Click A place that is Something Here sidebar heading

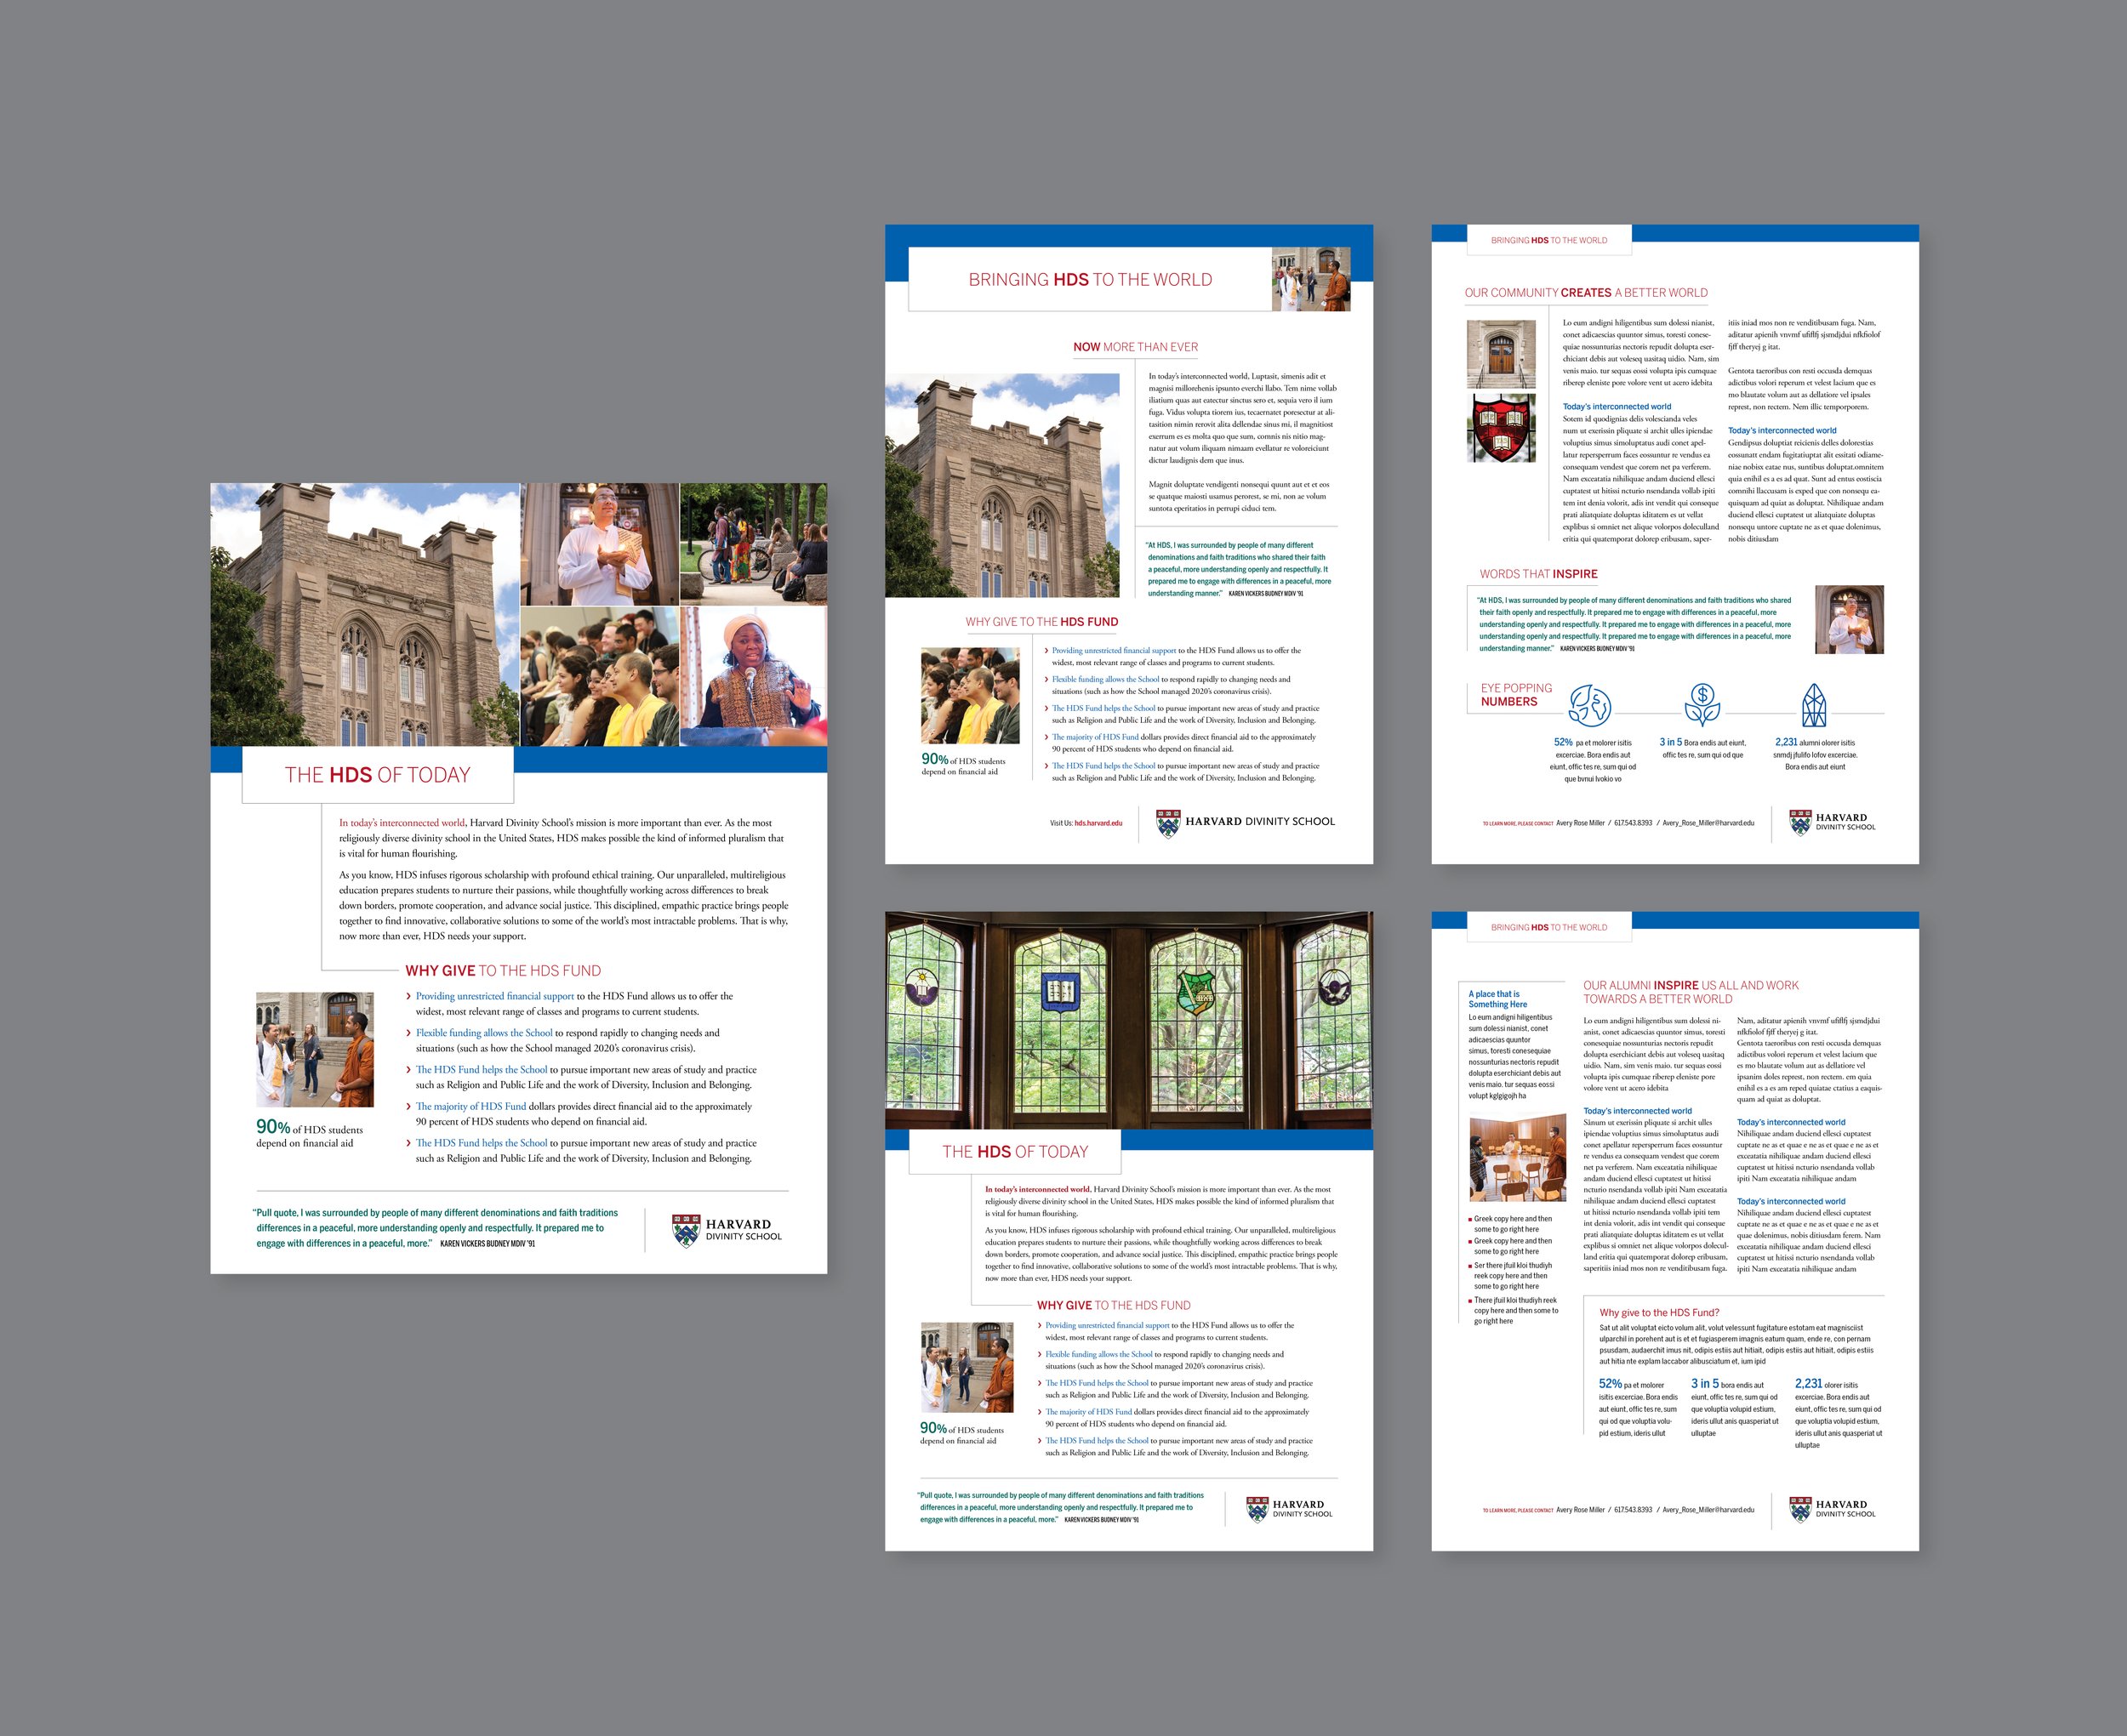[1497, 999]
